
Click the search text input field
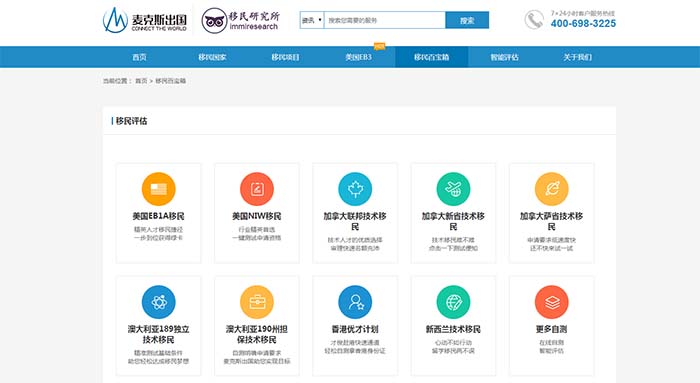pyautogui.click(x=384, y=20)
